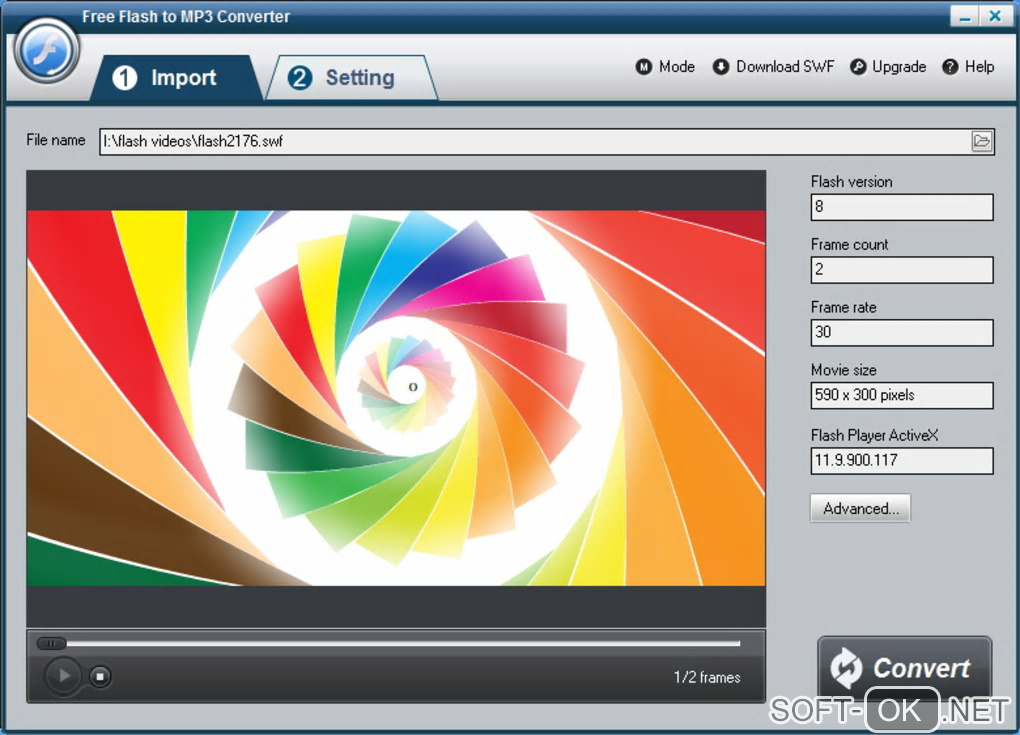Click the Flash version field
This screenshot has height=735, width=1020.
(902, 207)
